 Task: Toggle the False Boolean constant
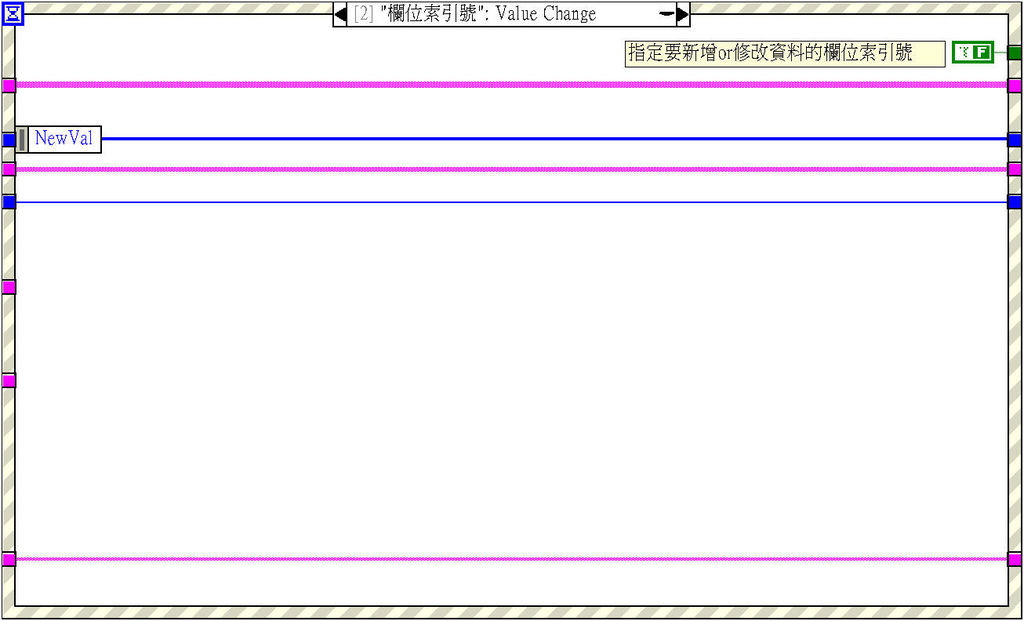972,52
